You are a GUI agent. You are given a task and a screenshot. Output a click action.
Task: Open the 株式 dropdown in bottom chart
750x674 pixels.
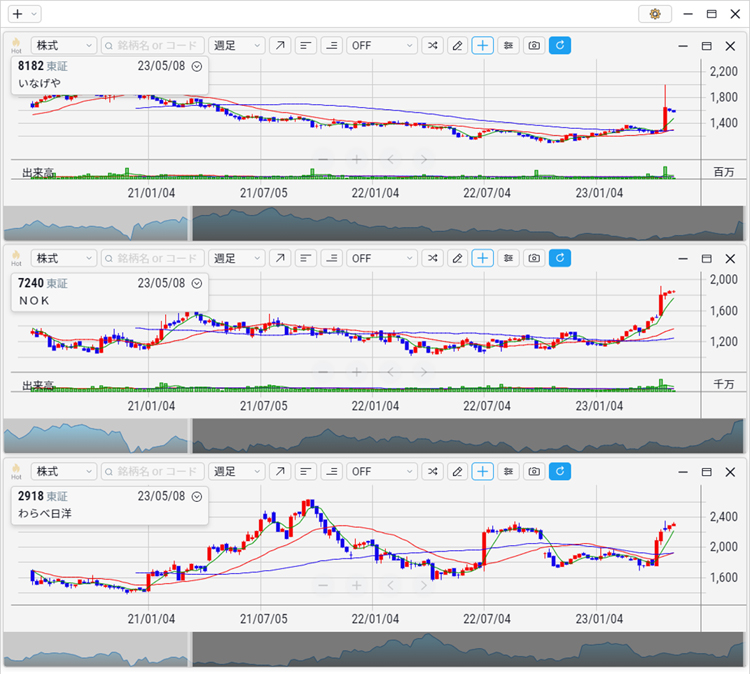pos(63,471)
